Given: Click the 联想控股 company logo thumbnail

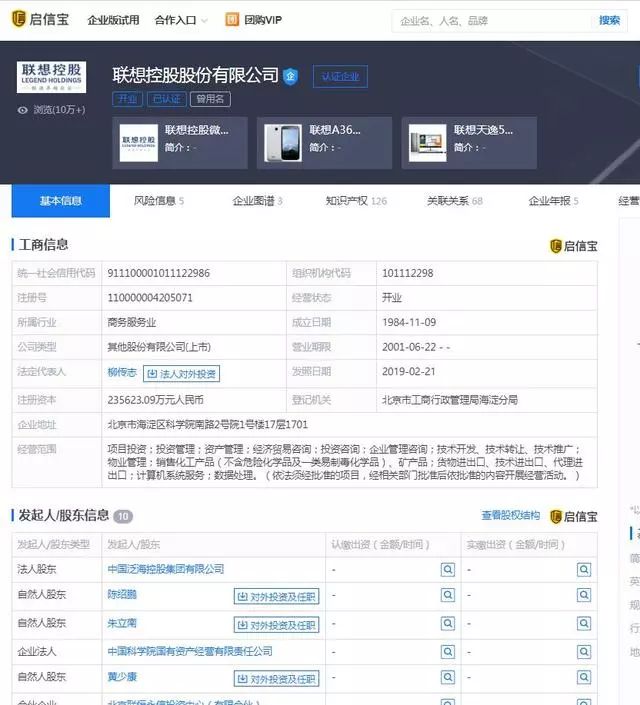Looking at the screenshot, I should [x=51, y=77].
